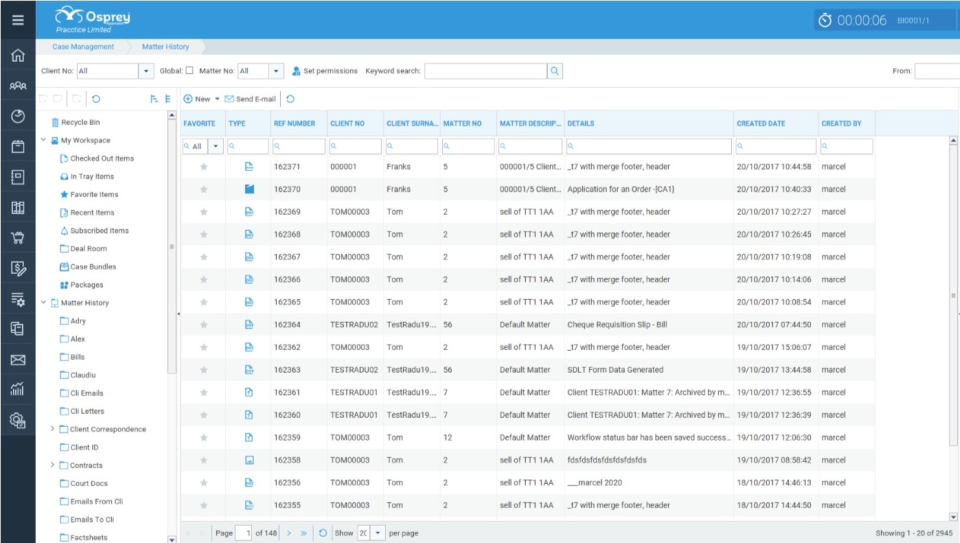Toggle the Global checkbox

(x=190, y=71)
